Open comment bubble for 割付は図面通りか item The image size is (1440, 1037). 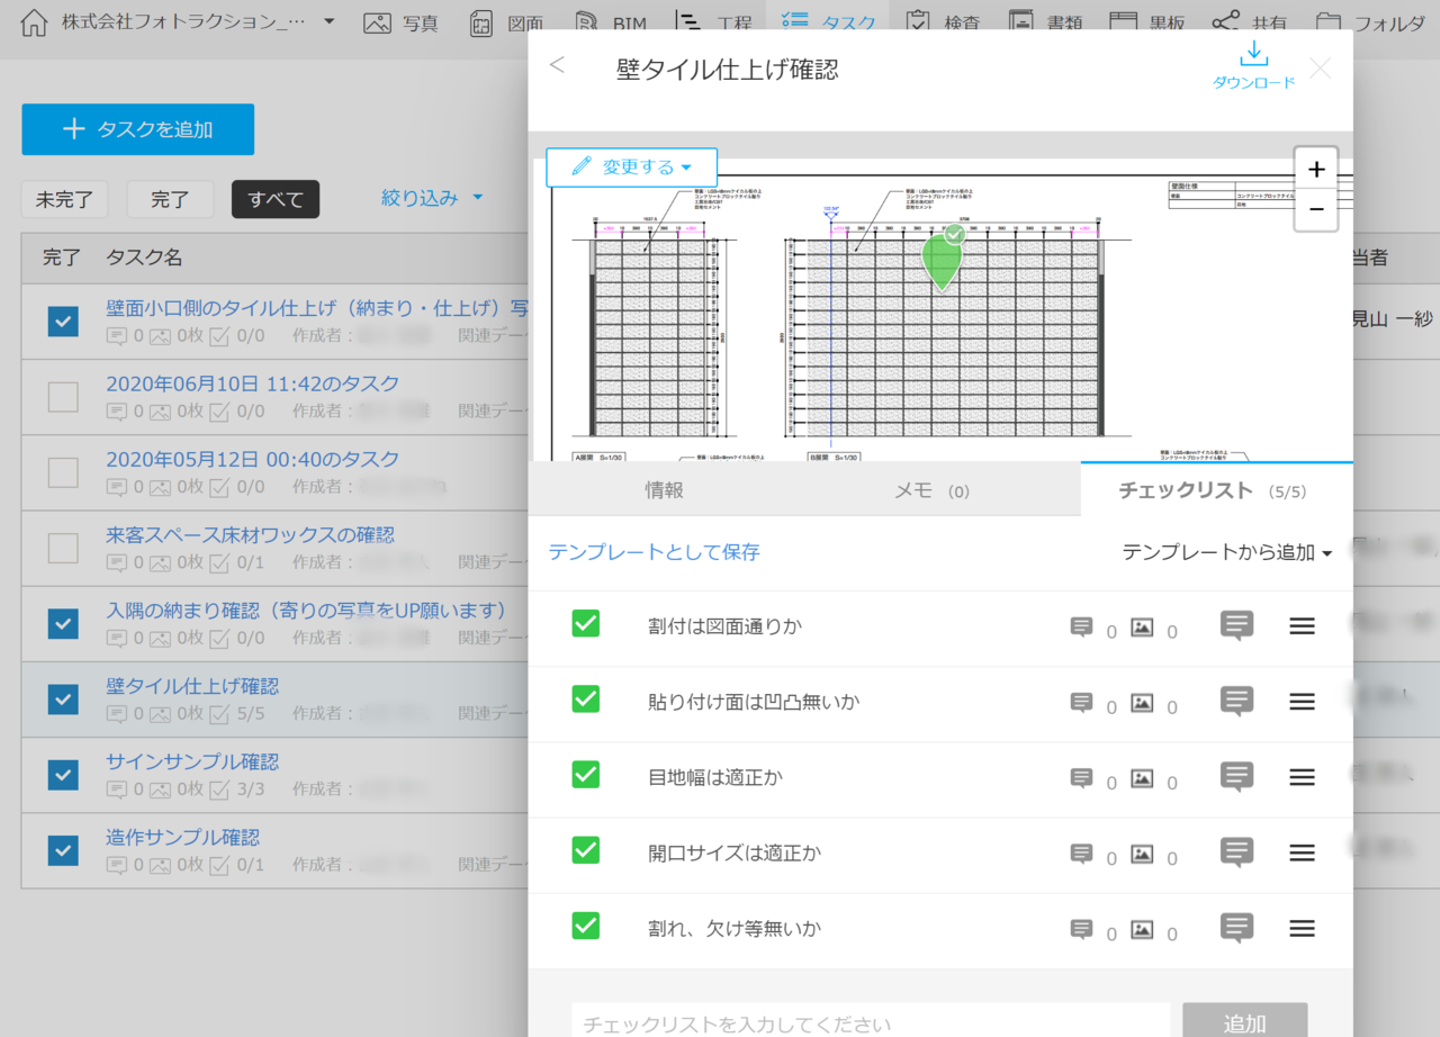click(x=1236, y=626)
